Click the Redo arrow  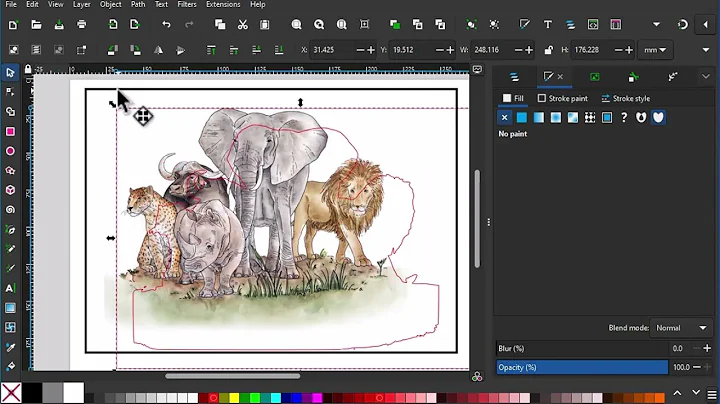point(189,25)
